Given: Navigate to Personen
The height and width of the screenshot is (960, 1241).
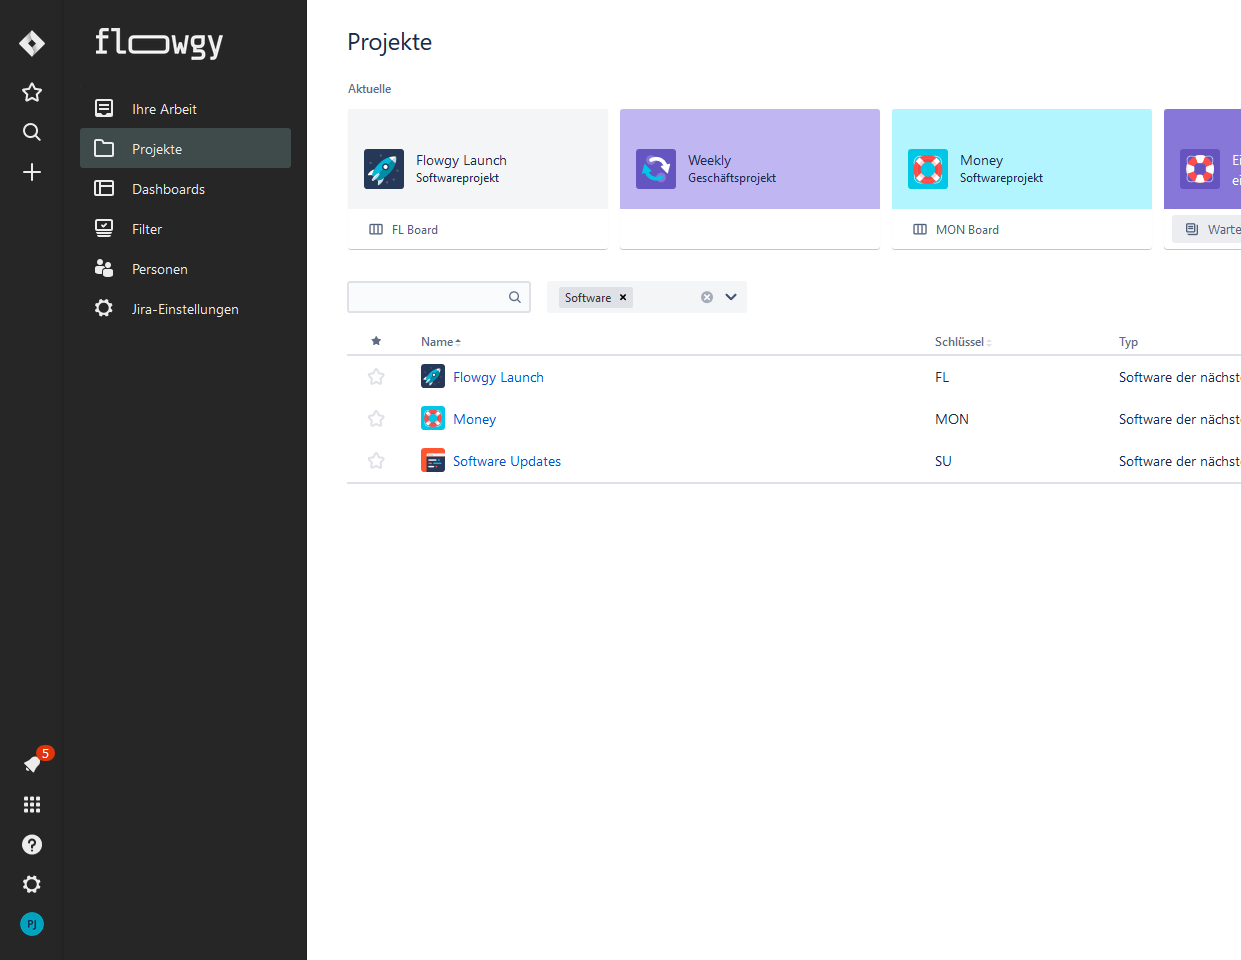Looking at the screenshot, I should click(x=185, y=268).
